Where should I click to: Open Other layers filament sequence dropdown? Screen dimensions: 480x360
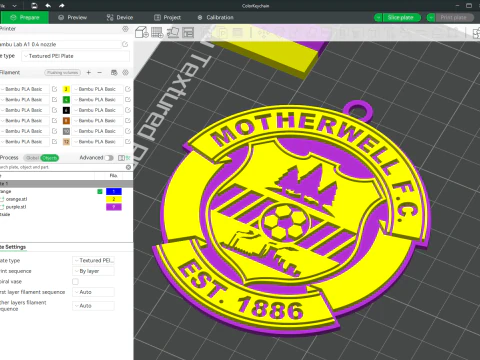[93, 306]
